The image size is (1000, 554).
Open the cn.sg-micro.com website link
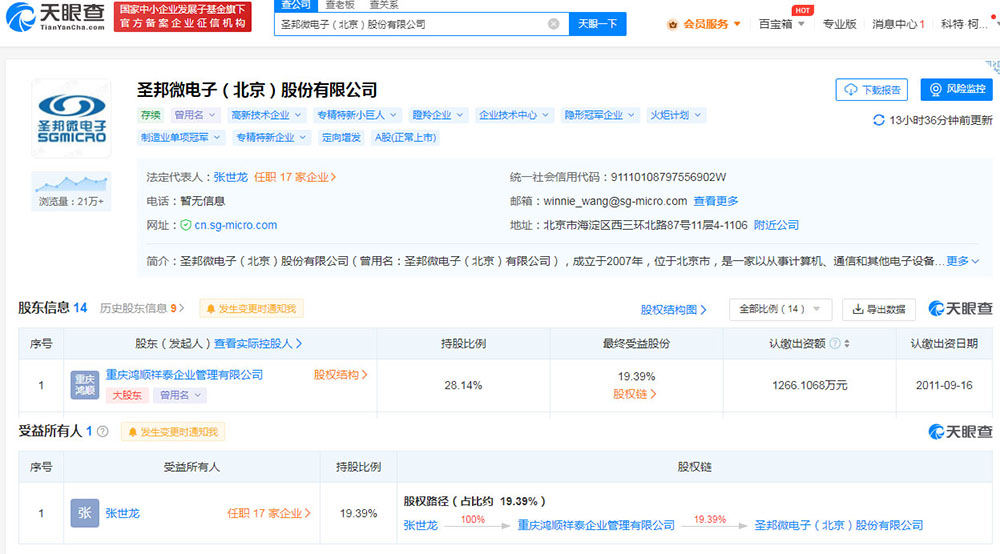(235, 225)
